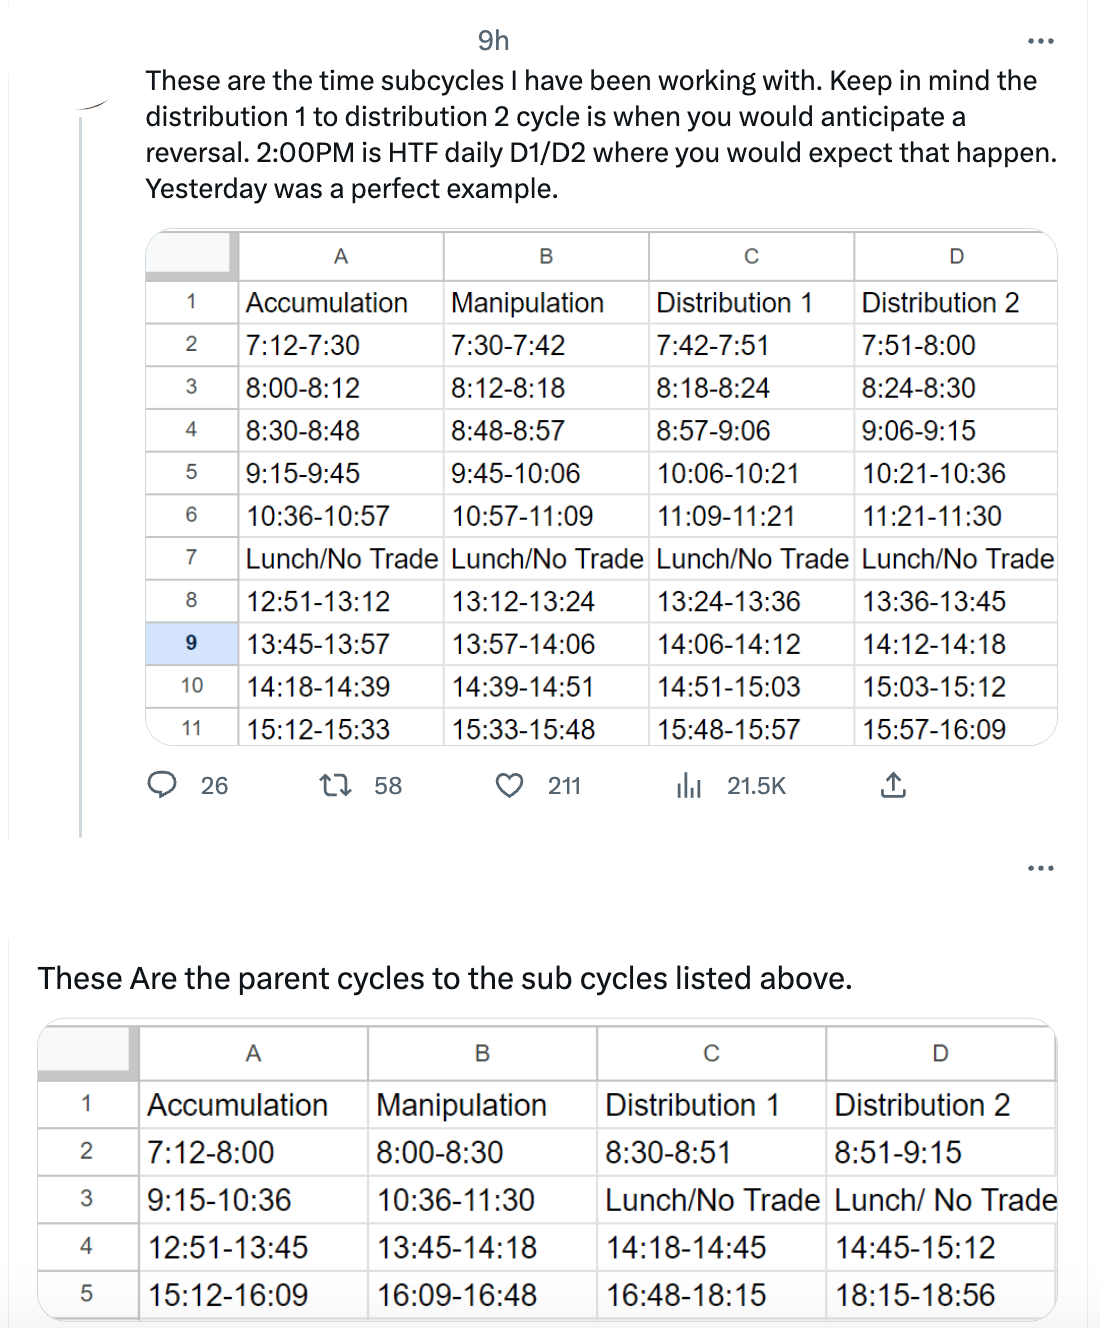Image resolution: width=1100 pixels, height=1328 pixels.
Task: Click the first post's text body
Action: point(600,134)
